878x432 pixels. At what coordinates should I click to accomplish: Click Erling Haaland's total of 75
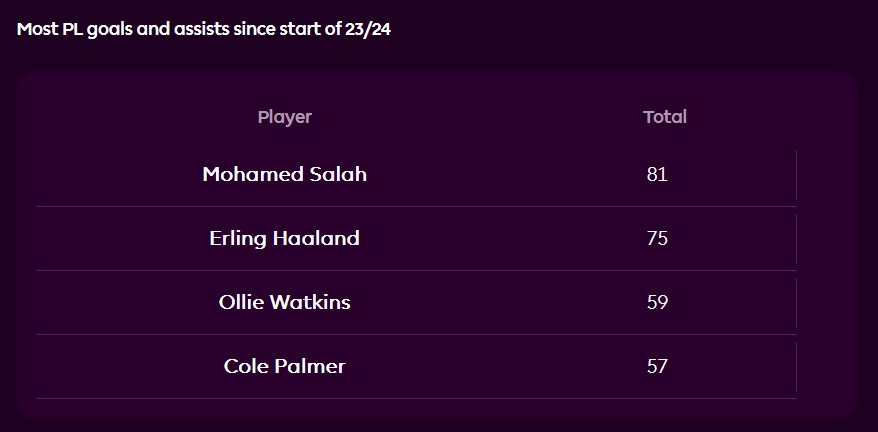click(657, 238)
